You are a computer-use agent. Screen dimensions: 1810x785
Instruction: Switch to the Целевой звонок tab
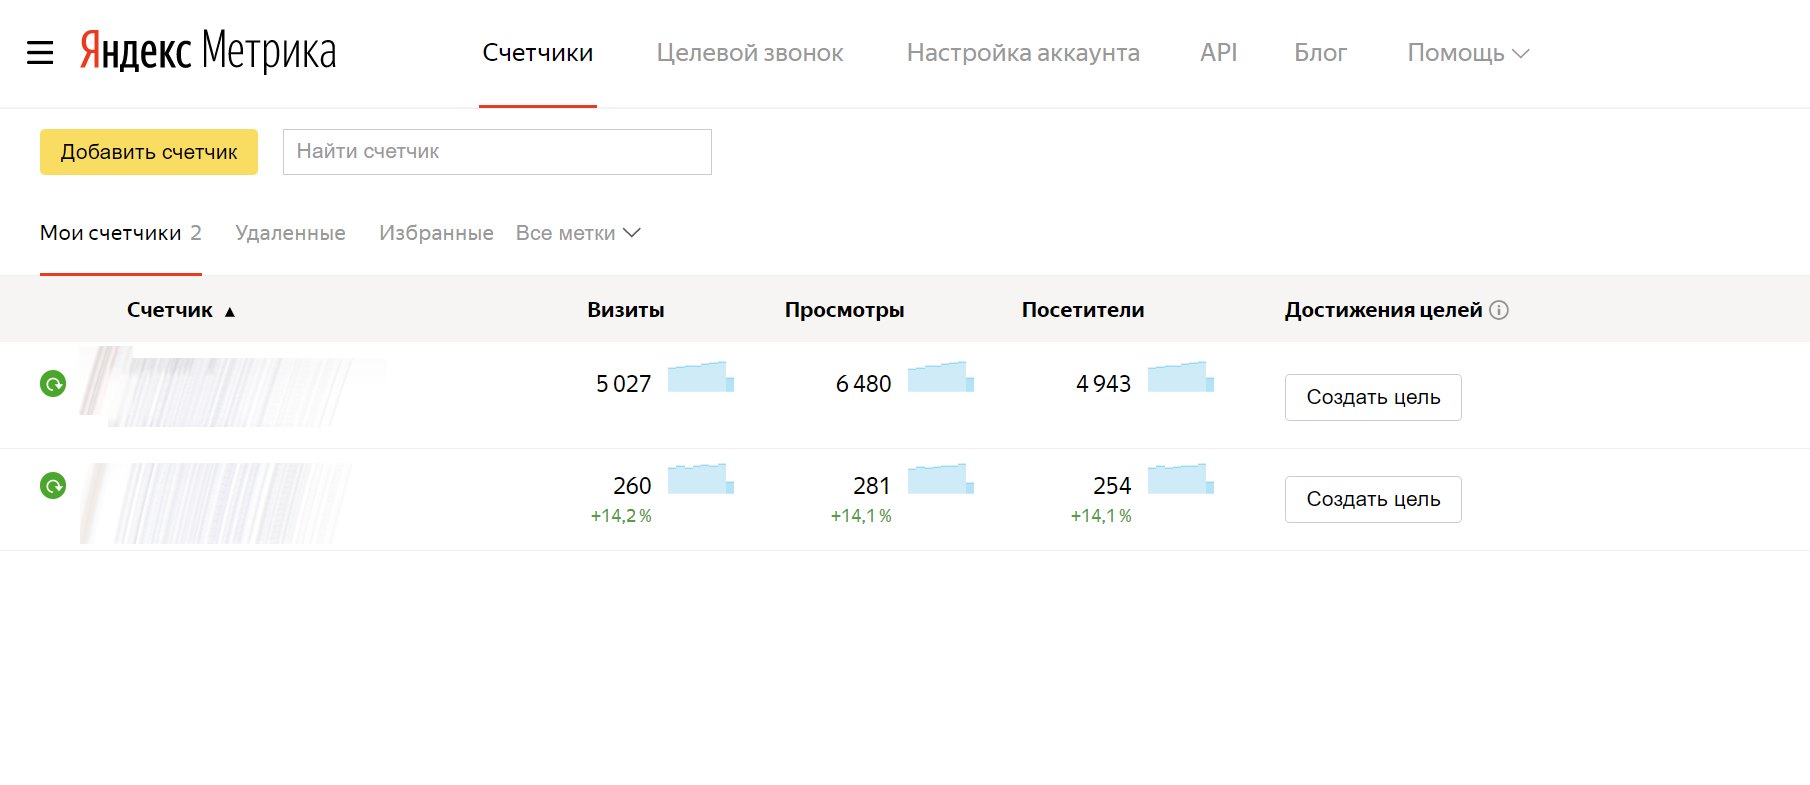tap(749, 53)
